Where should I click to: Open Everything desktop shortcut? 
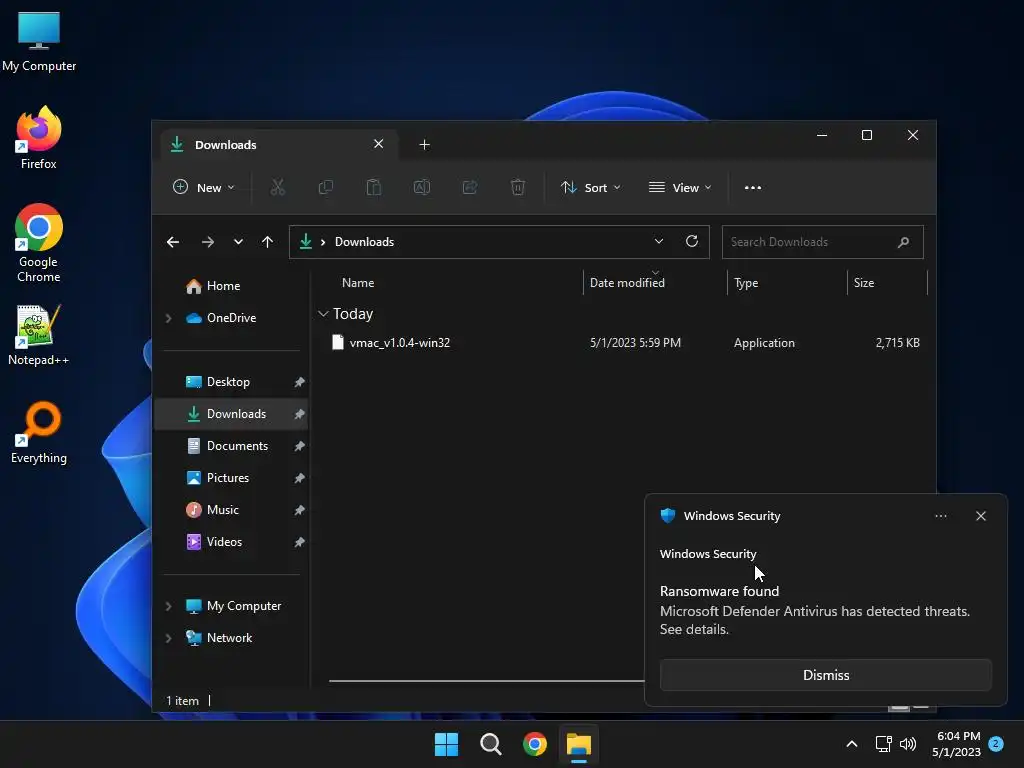(x=39, y=432)
